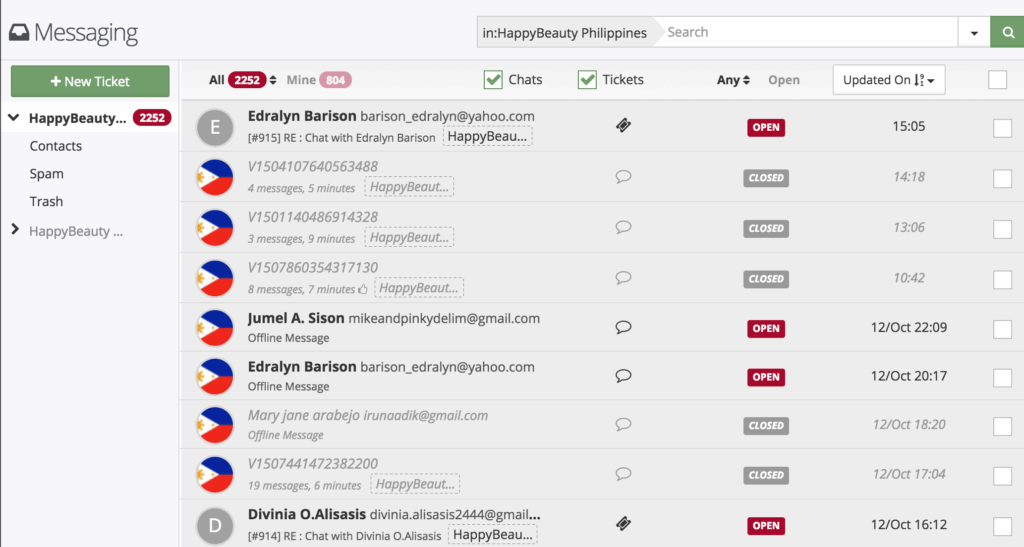Open the Contacts link in sidebar

(x=56, y=146)
